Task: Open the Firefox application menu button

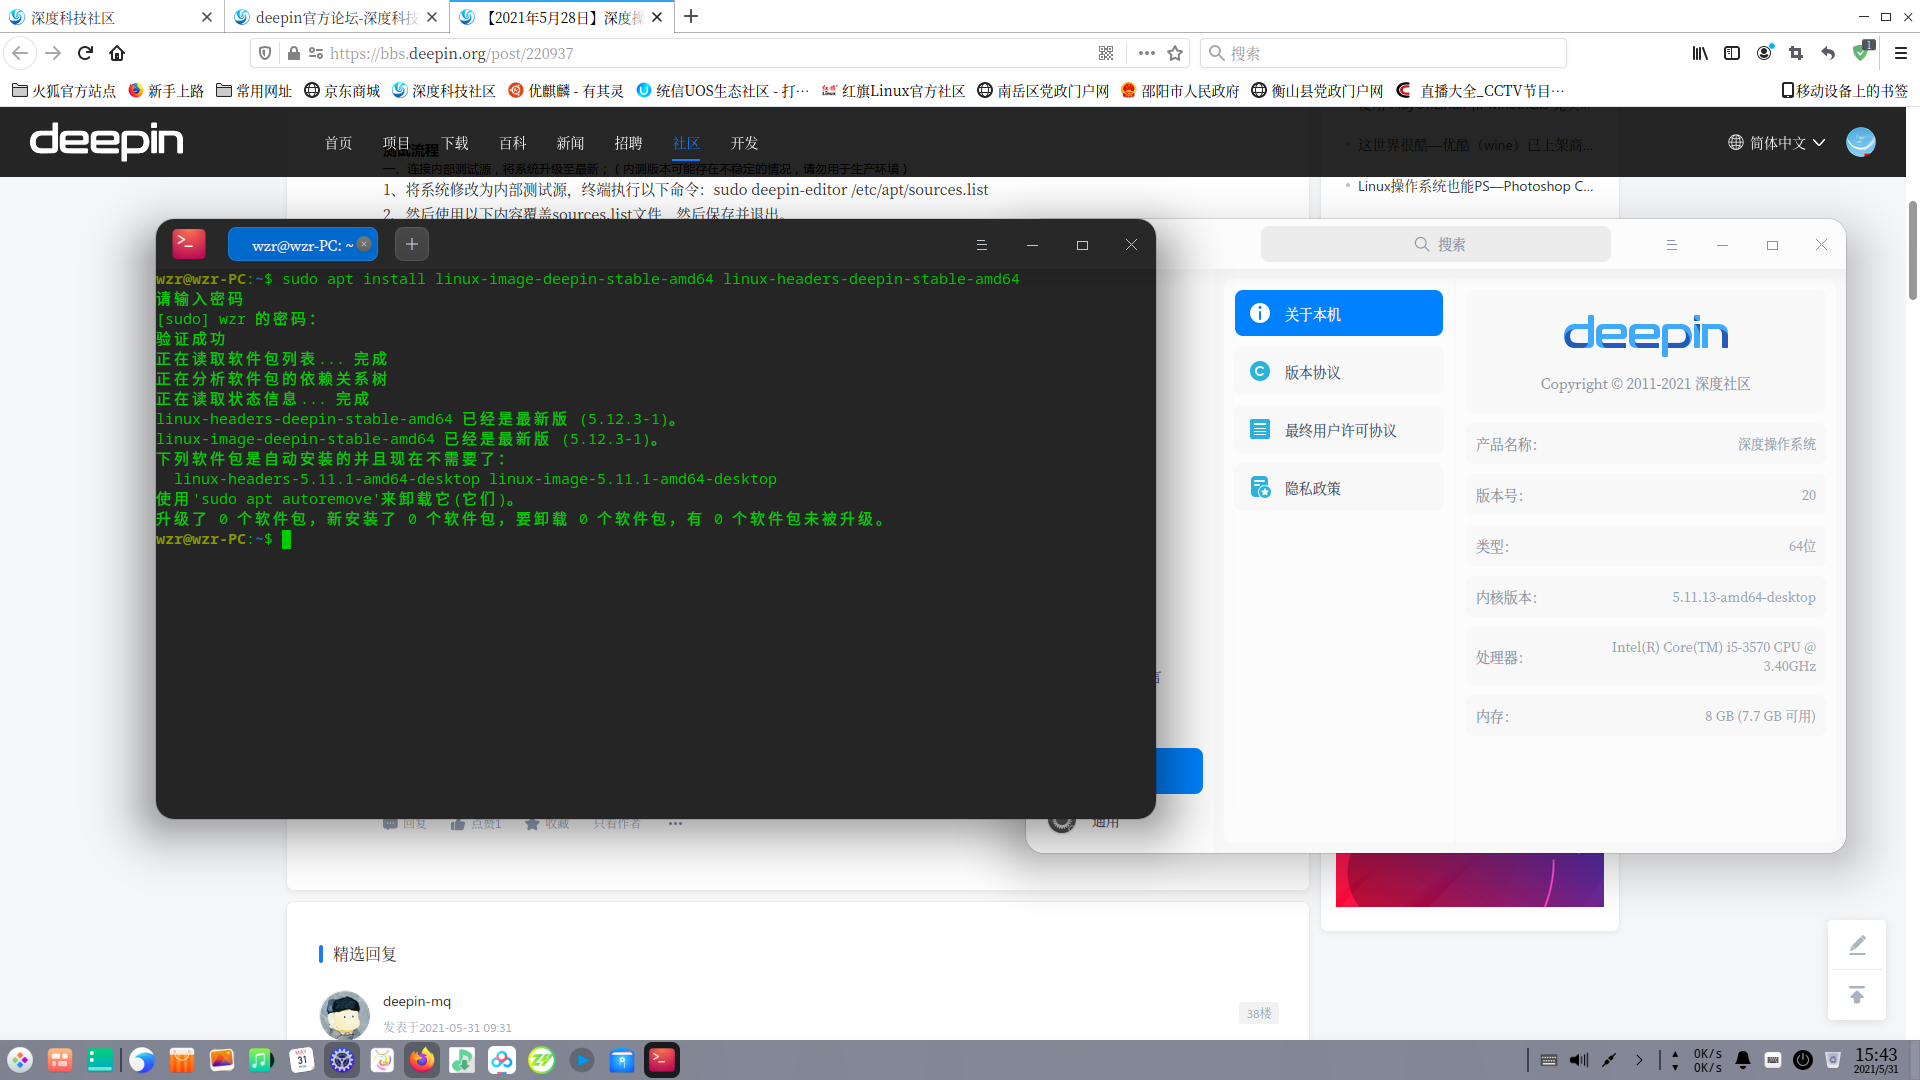Action: [1901, 53]
